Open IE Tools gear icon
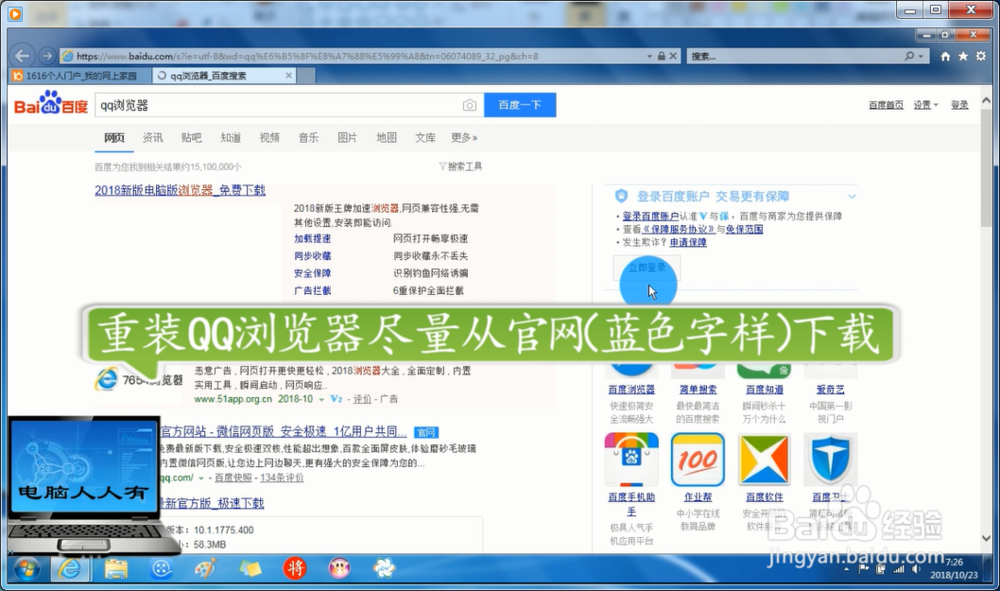This screenshot has height=591, width=1000. click(981, 56)
